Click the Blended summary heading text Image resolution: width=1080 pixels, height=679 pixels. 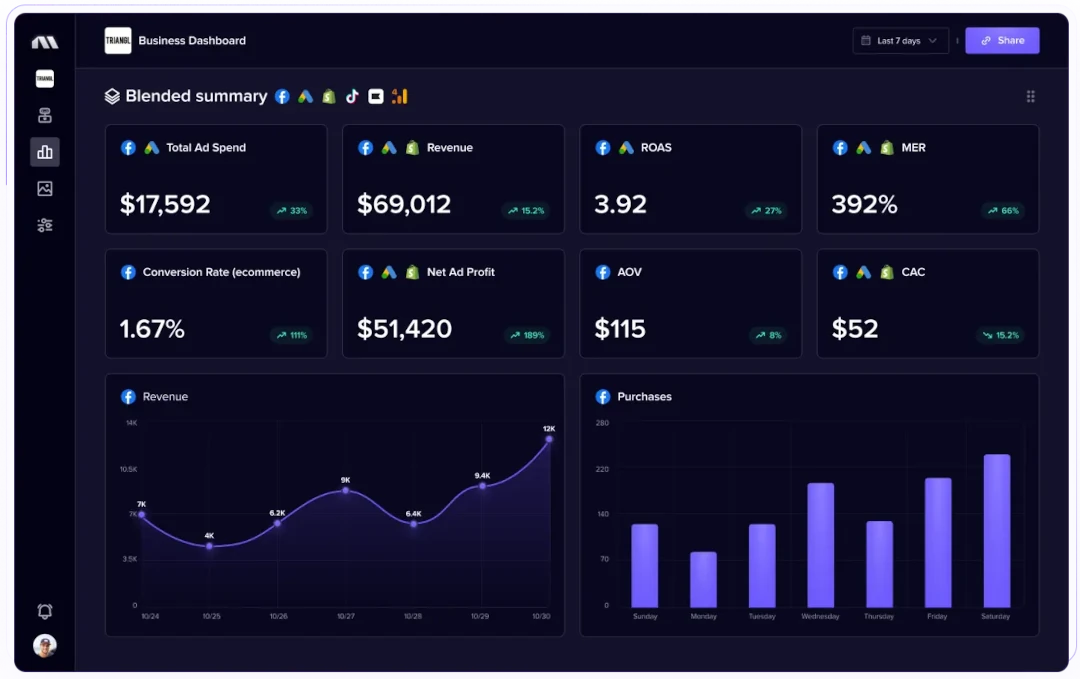tap(196, 96)
